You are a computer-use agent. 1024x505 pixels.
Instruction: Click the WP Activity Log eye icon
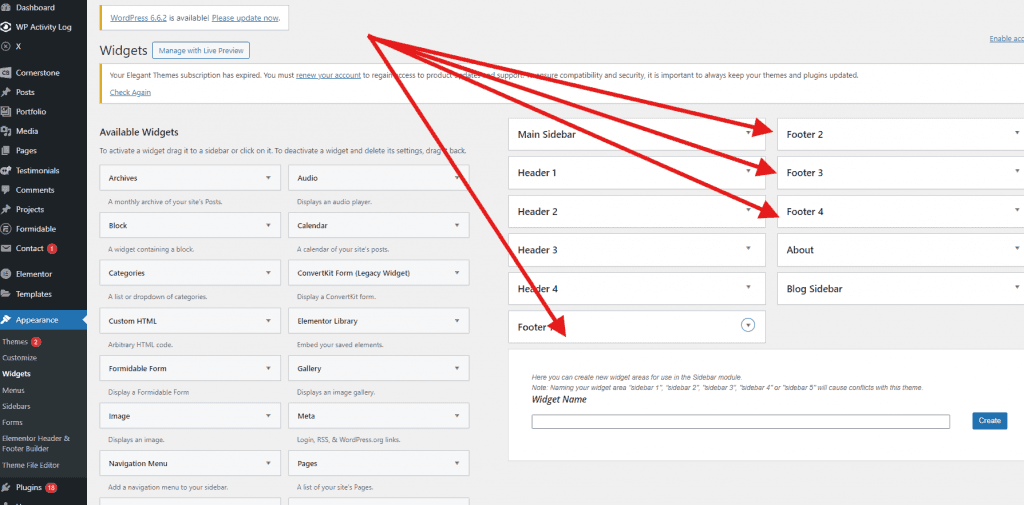[x=6, y=27]
